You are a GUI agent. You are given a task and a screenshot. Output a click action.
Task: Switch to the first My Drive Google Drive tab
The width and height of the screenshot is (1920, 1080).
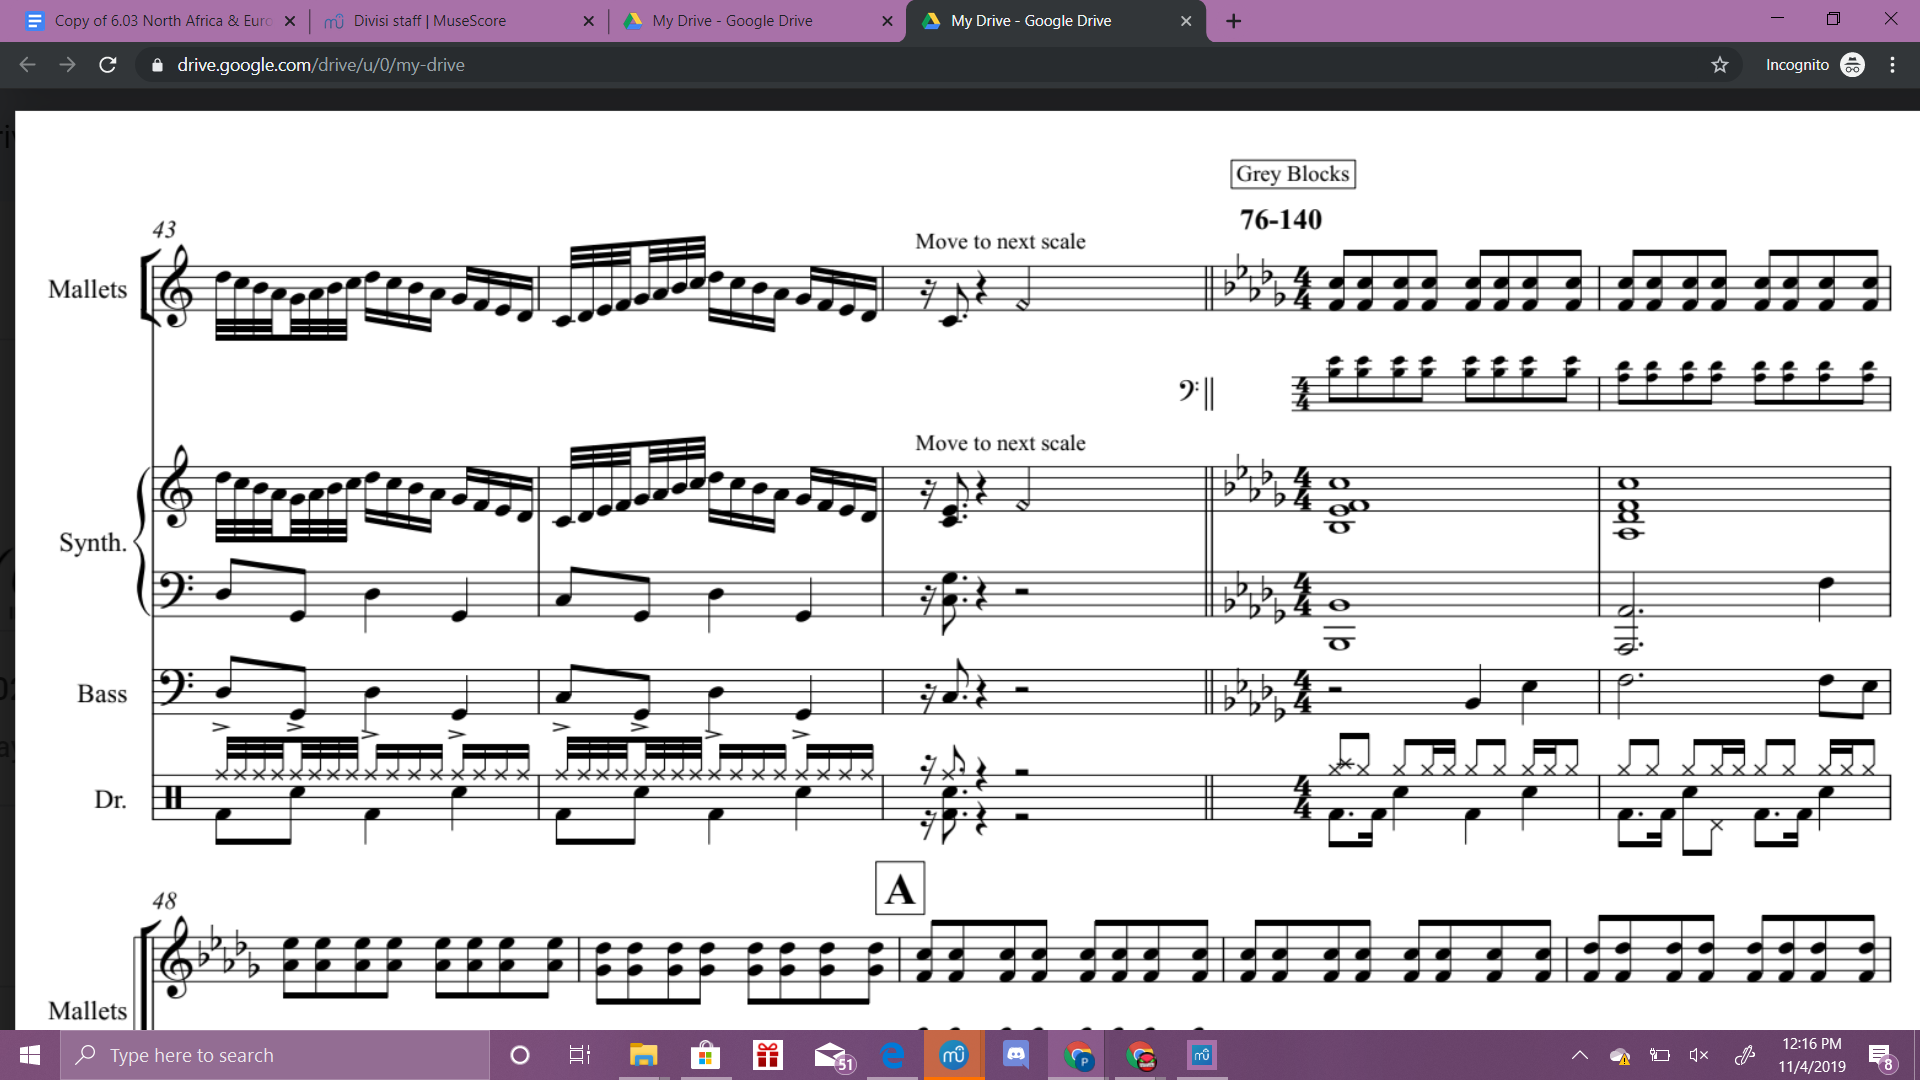[732, 20]
